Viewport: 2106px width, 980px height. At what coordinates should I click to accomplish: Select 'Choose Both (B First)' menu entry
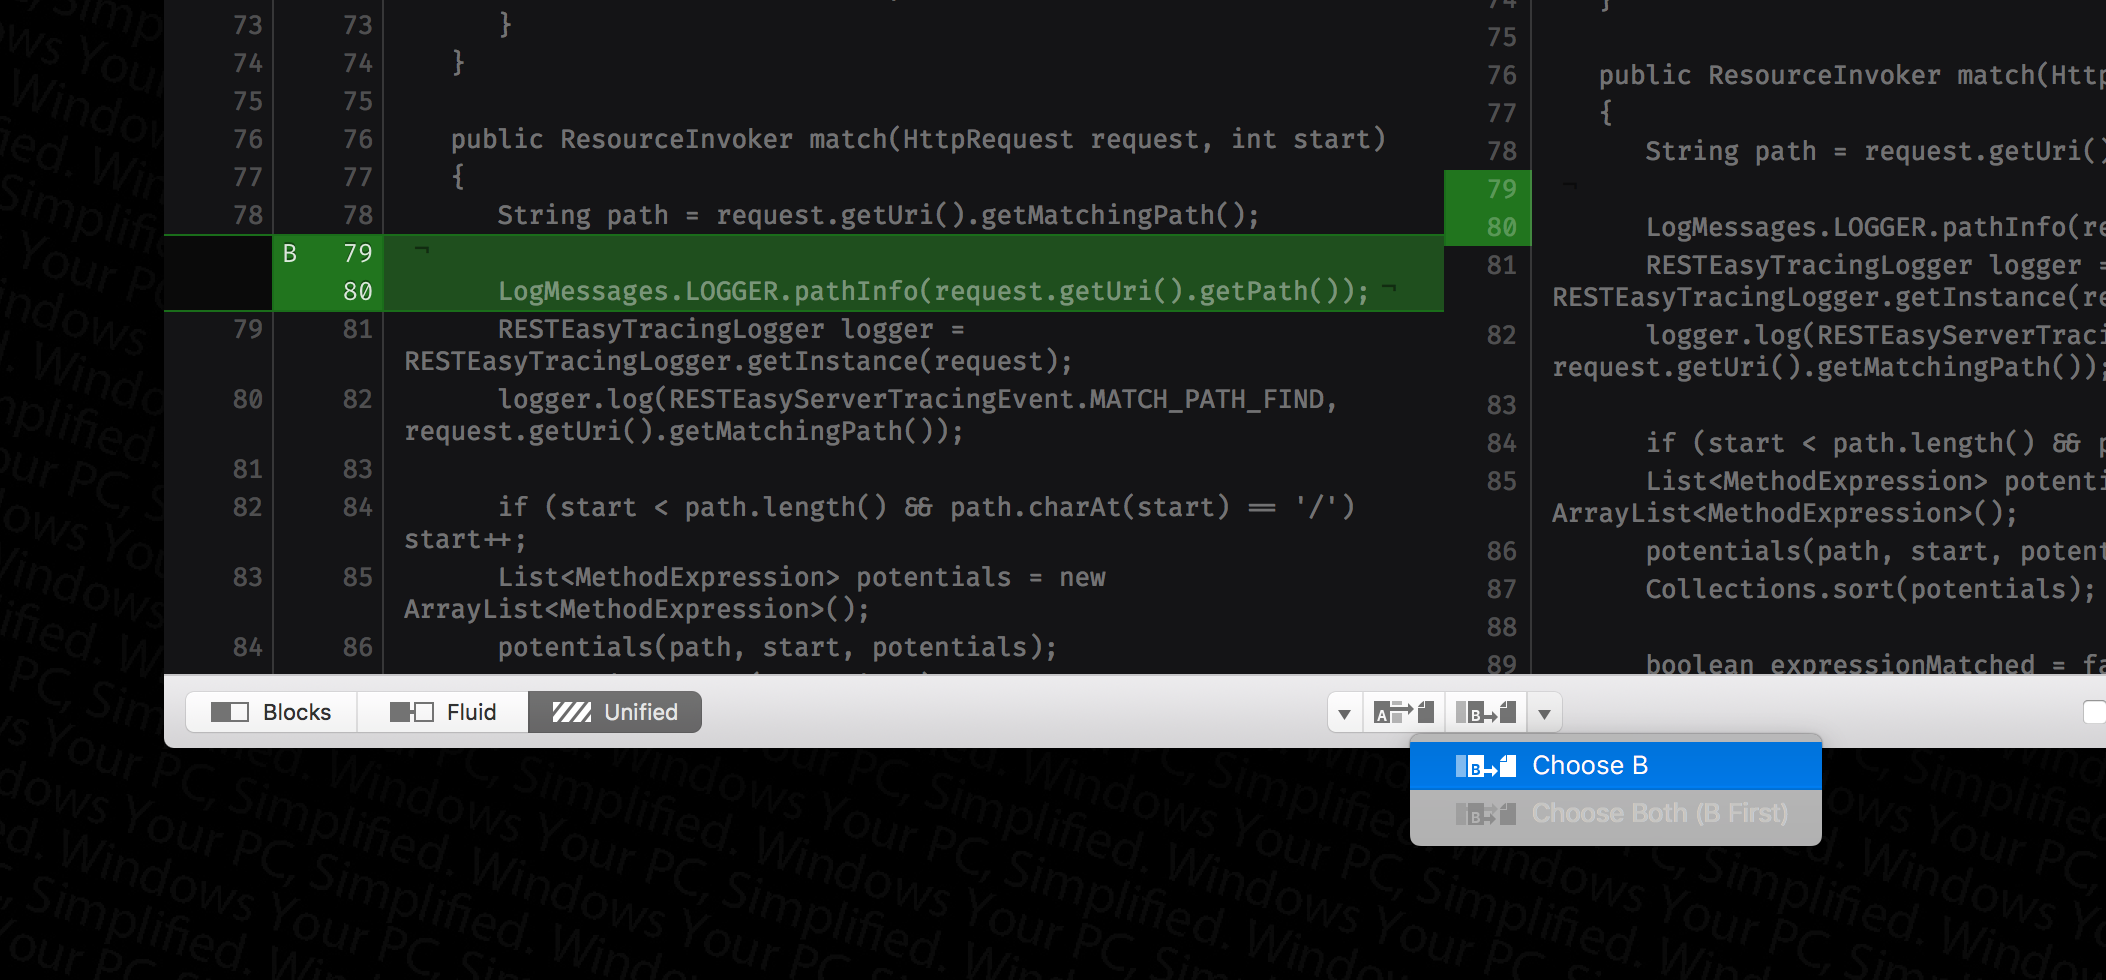tap(1615, 814)
